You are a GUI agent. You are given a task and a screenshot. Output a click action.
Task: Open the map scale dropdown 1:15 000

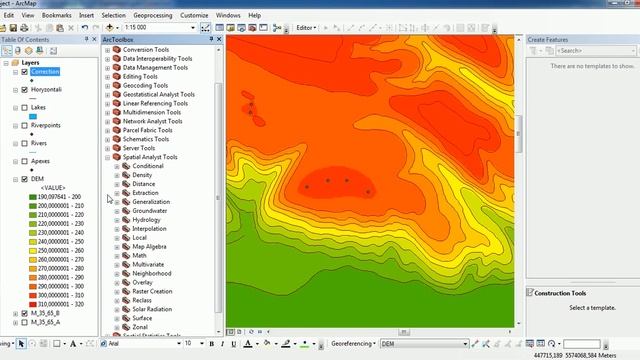click(x=193, y=28)
